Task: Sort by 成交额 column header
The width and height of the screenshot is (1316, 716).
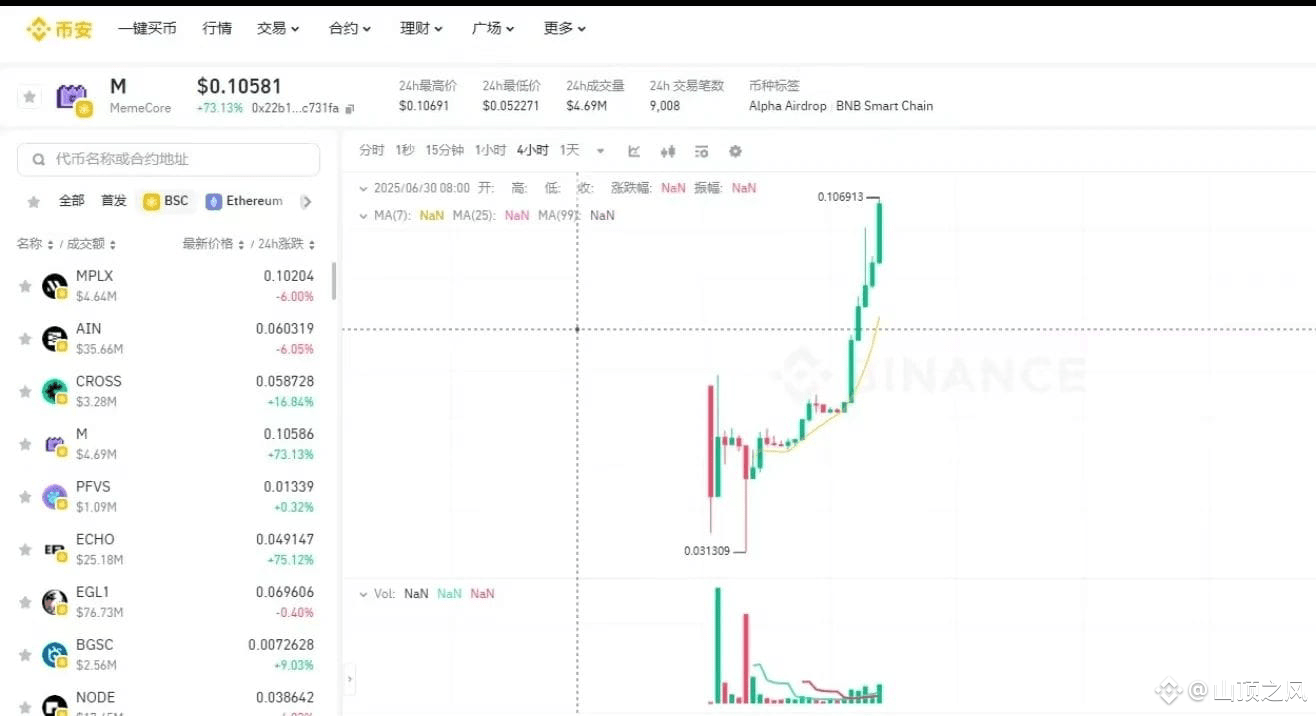Action: click(x=91, y=244)
